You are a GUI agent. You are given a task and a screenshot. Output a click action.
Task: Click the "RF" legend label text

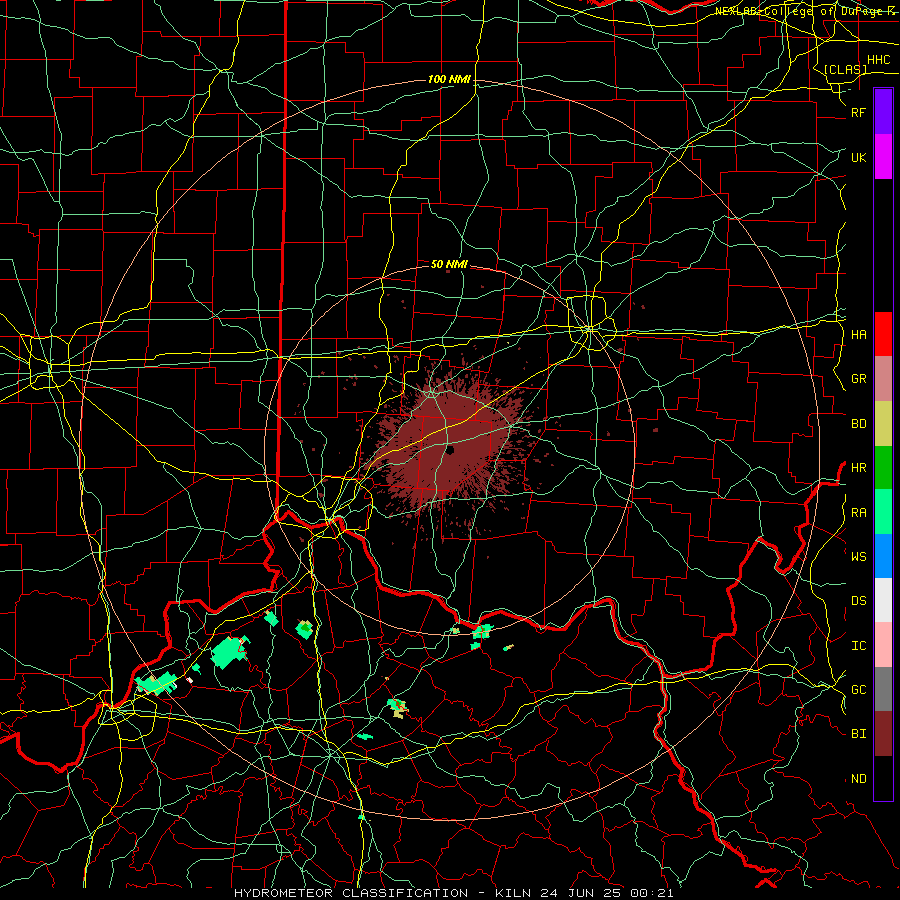(859, 112)
